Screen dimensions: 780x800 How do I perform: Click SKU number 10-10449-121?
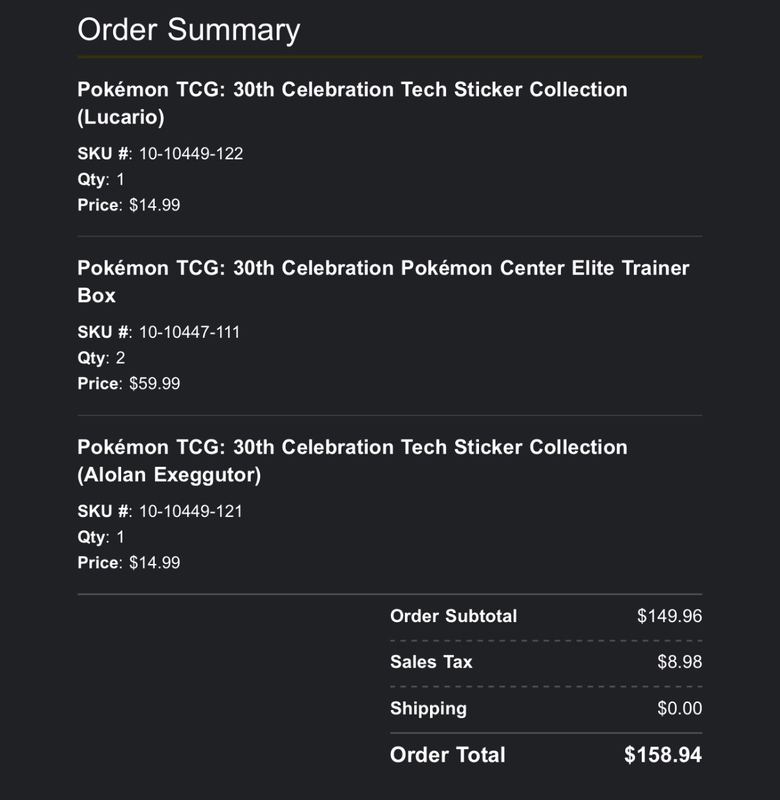(x=191, y=511)
